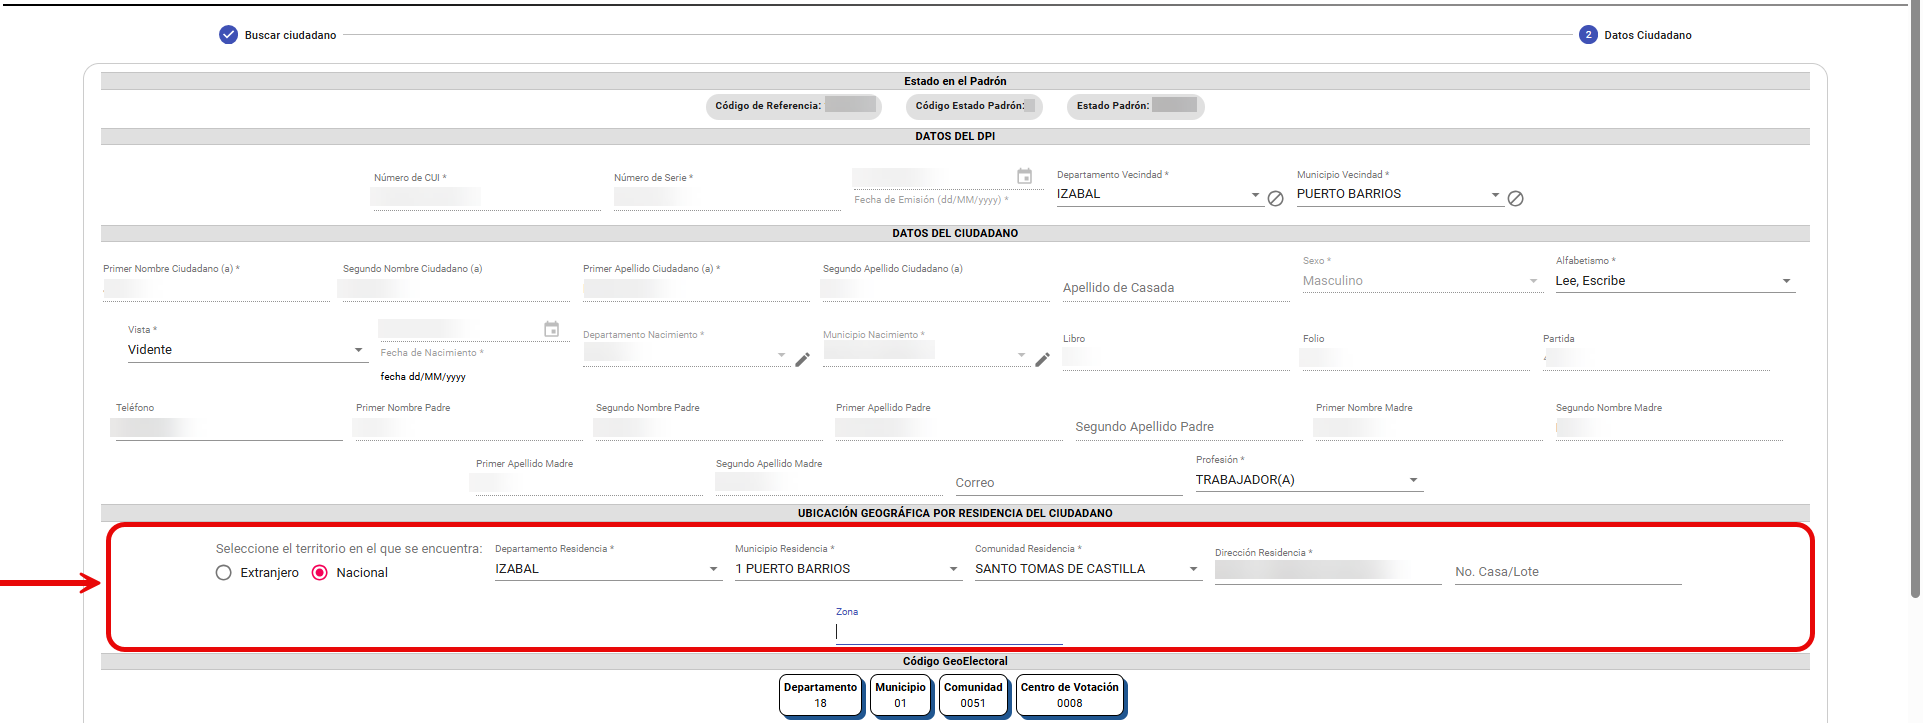Click the Apellido de Casada field
This screenshot has width=1923, height=723.
coord(1175,288)
